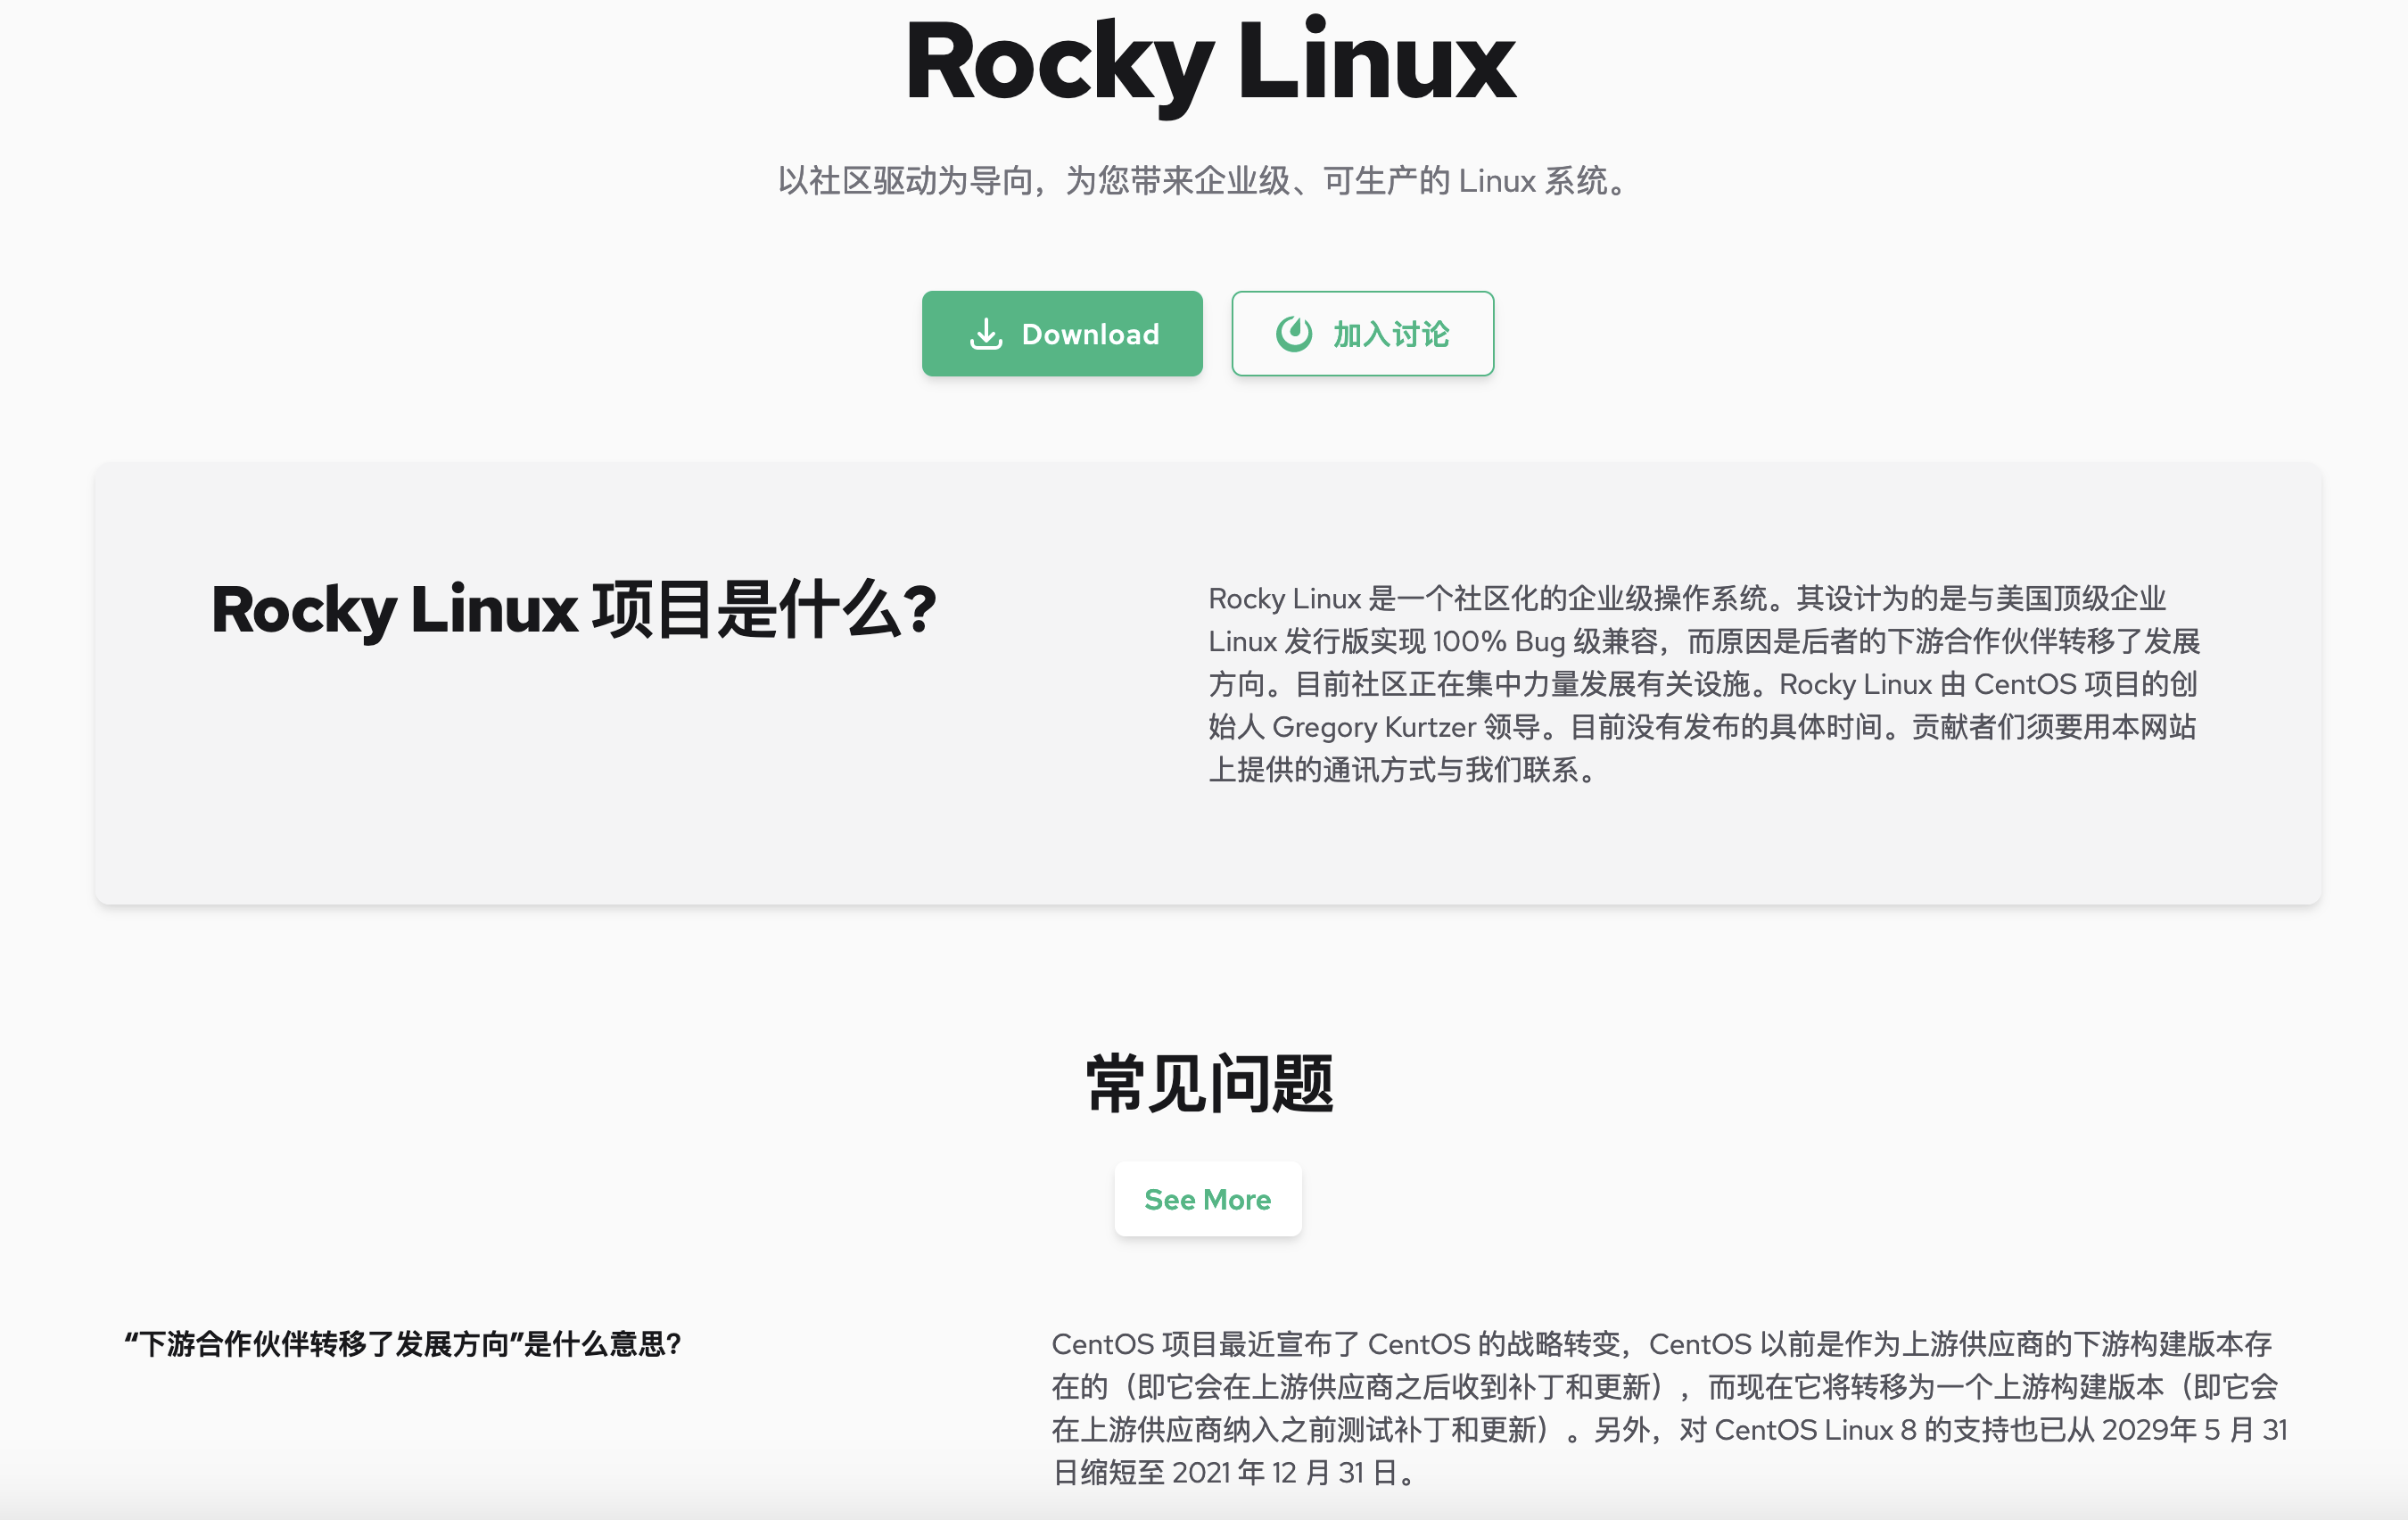Click heading Rocky Linux 项目是什么?
The image size is (2408, 1520).
click(x=573, y=609)
